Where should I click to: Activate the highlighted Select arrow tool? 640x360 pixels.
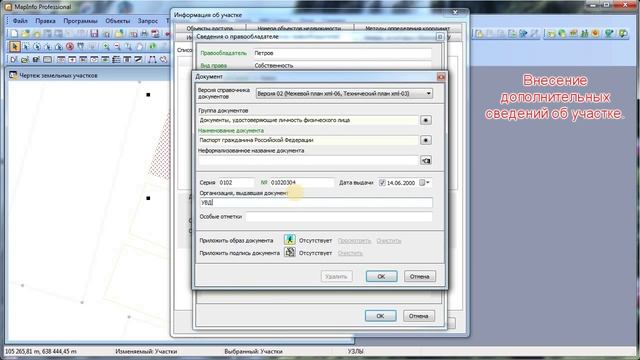click(15, 47)
